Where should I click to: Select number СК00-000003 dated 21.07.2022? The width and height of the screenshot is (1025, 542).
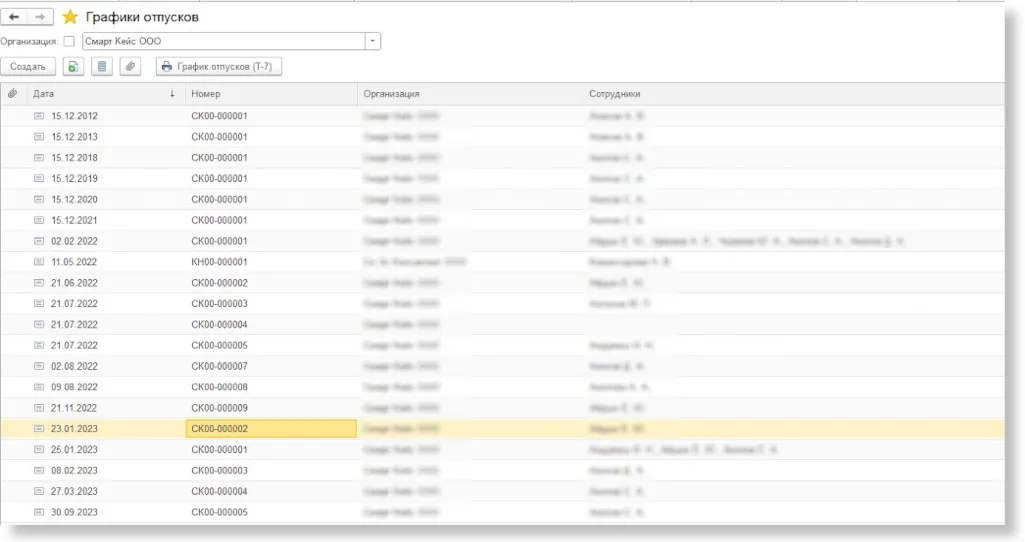220,304
